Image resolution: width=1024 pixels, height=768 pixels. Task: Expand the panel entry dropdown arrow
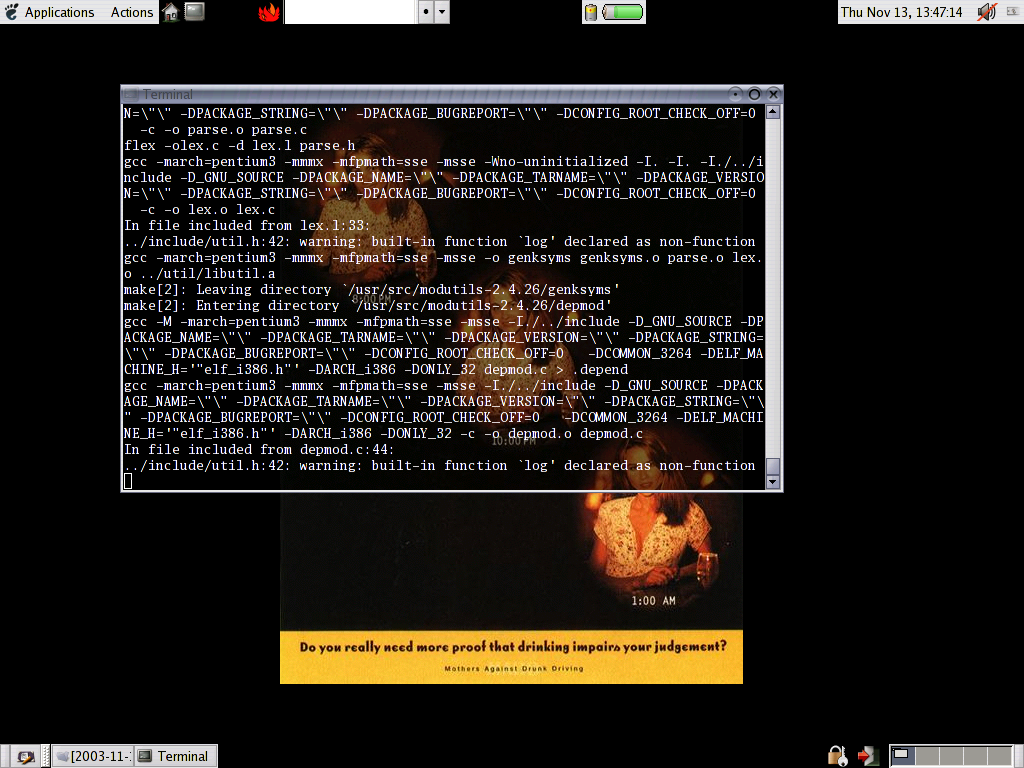pos(442,12)
